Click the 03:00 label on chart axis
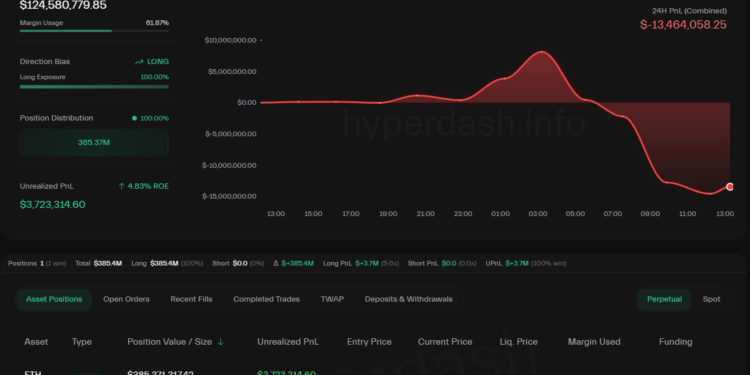The width and height of the screenshot is (750, 375). pyautogui.click(x=538, y=214)
